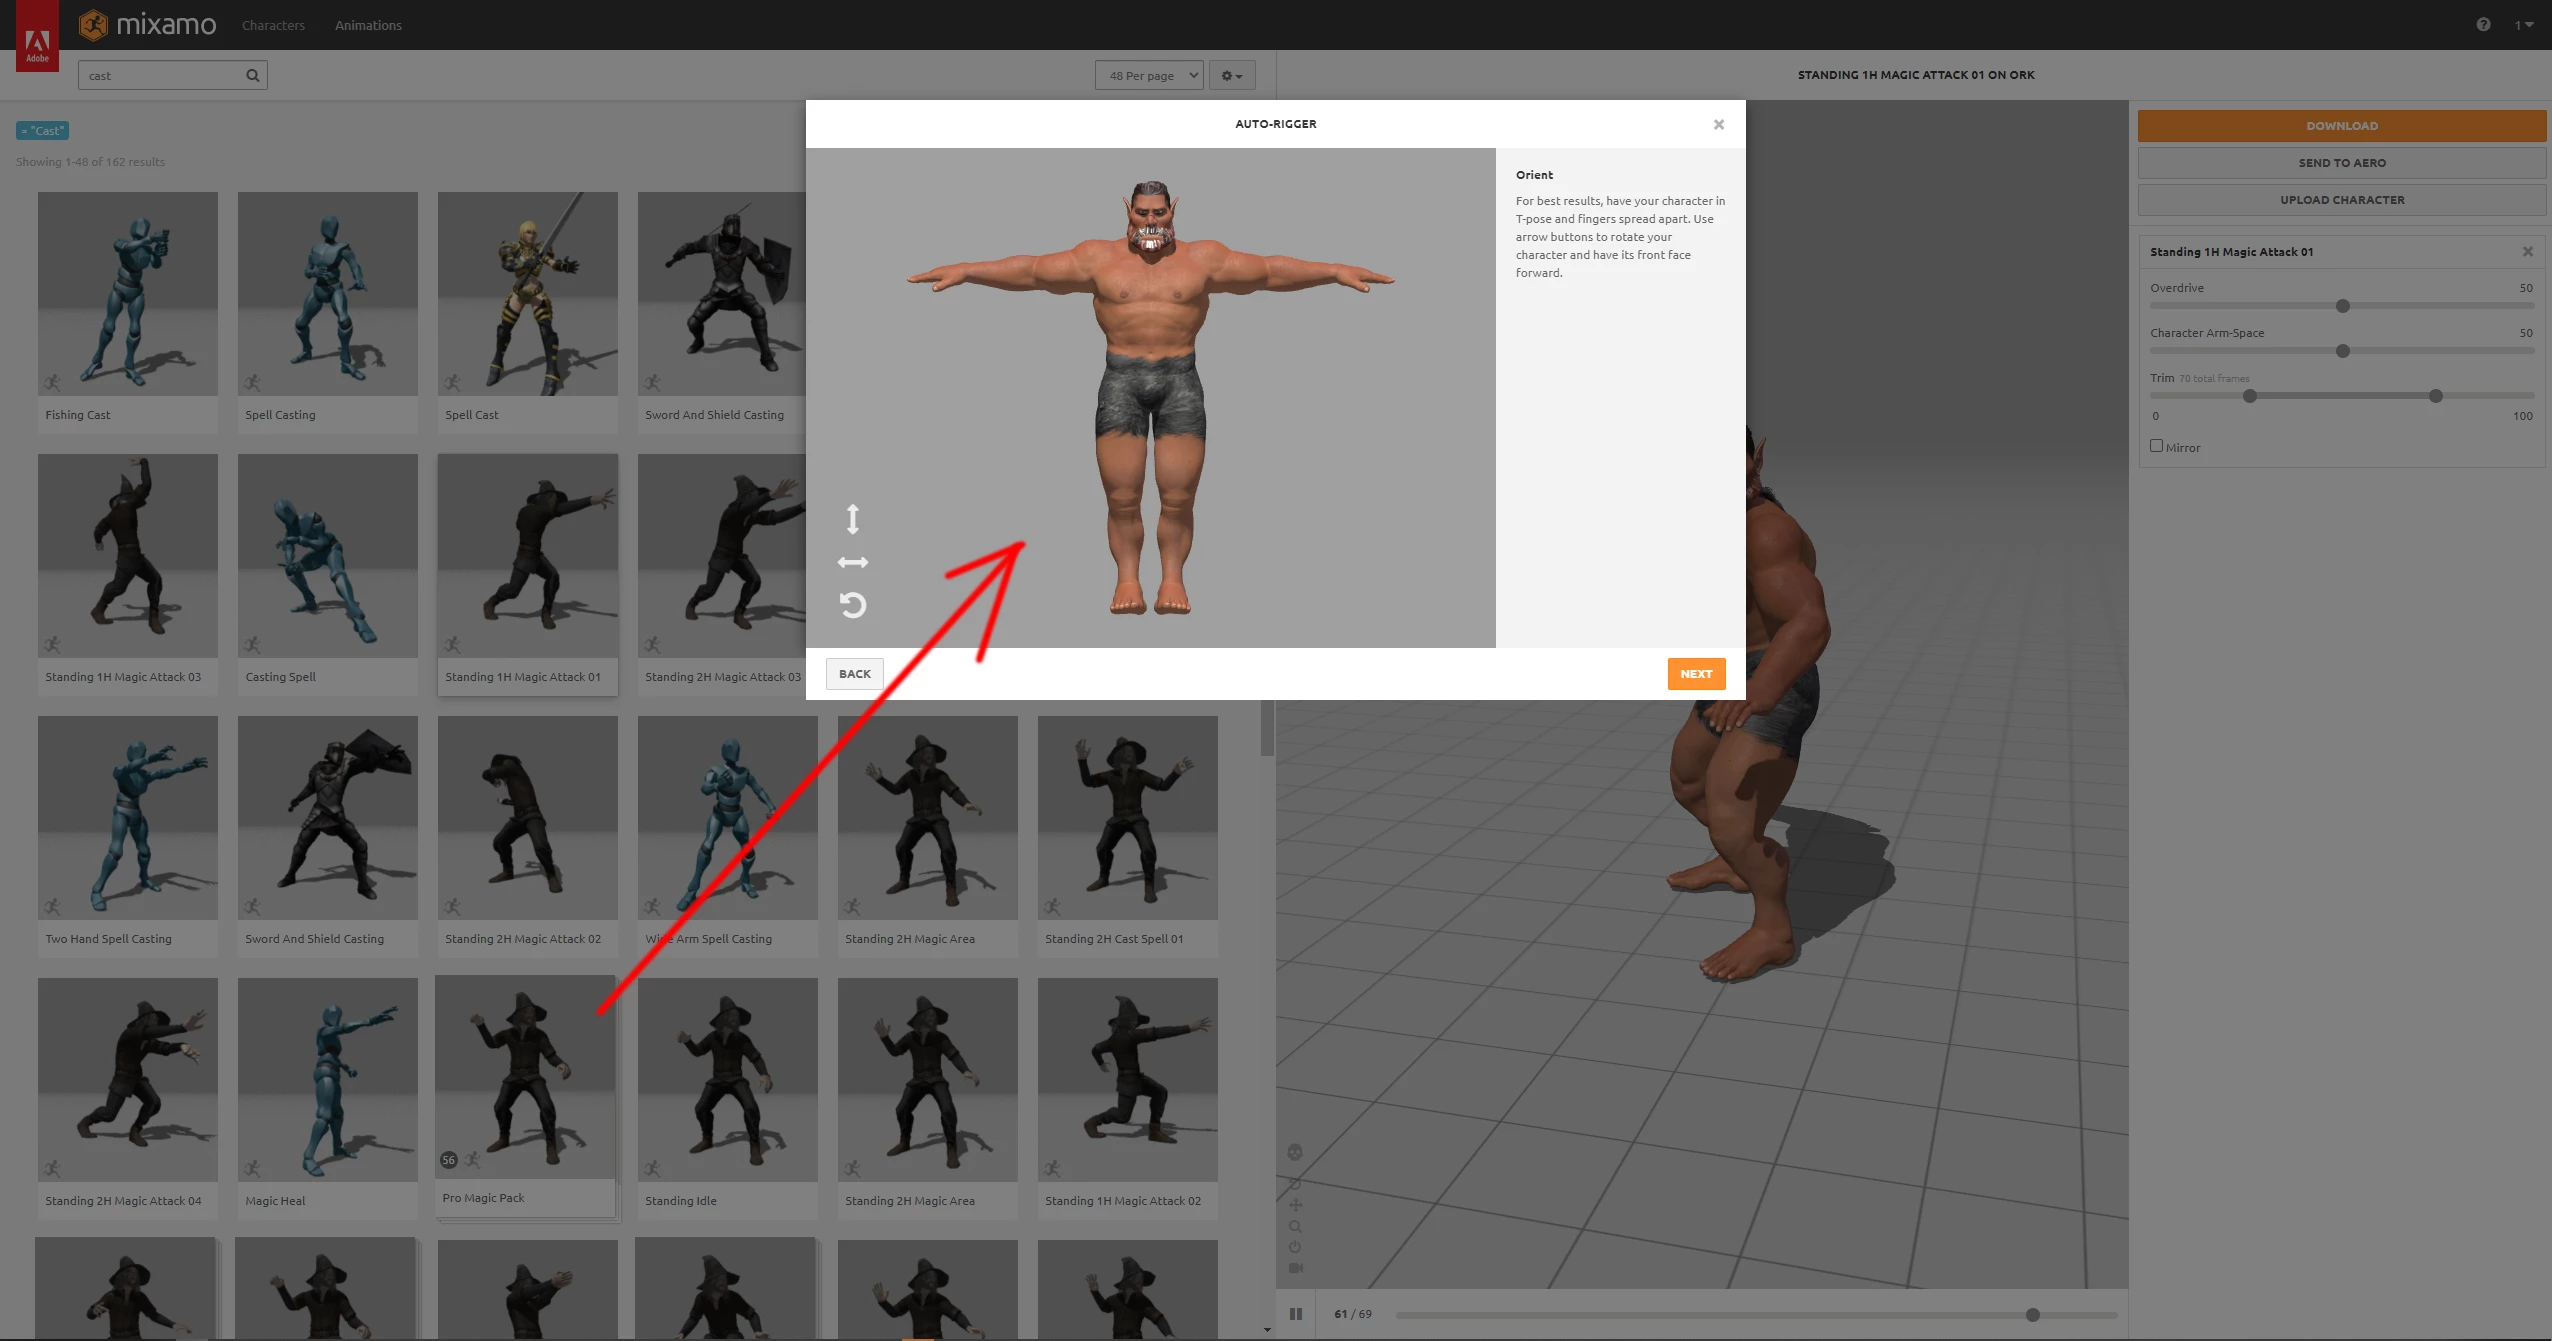Open the account dropdown at top right
2552x1341 pixels.
(2523, 25)
